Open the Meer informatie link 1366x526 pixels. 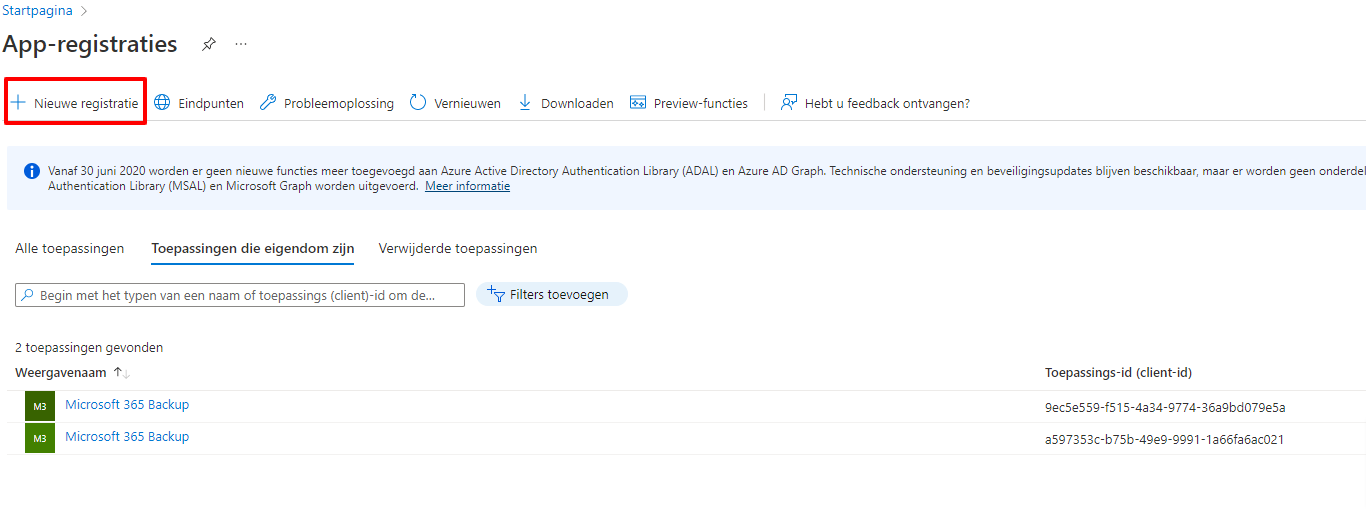click(467, 186)
